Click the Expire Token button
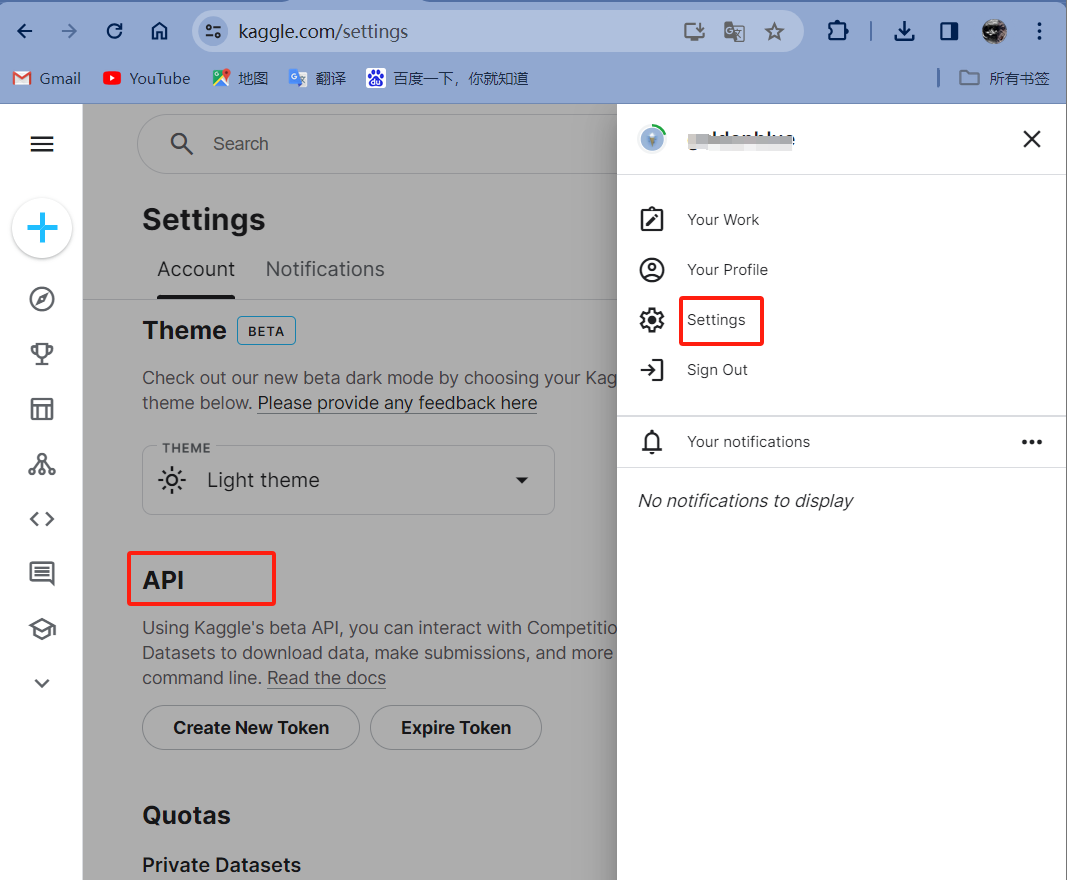This screenshot has height=880, width=1067. coord(456,728)
